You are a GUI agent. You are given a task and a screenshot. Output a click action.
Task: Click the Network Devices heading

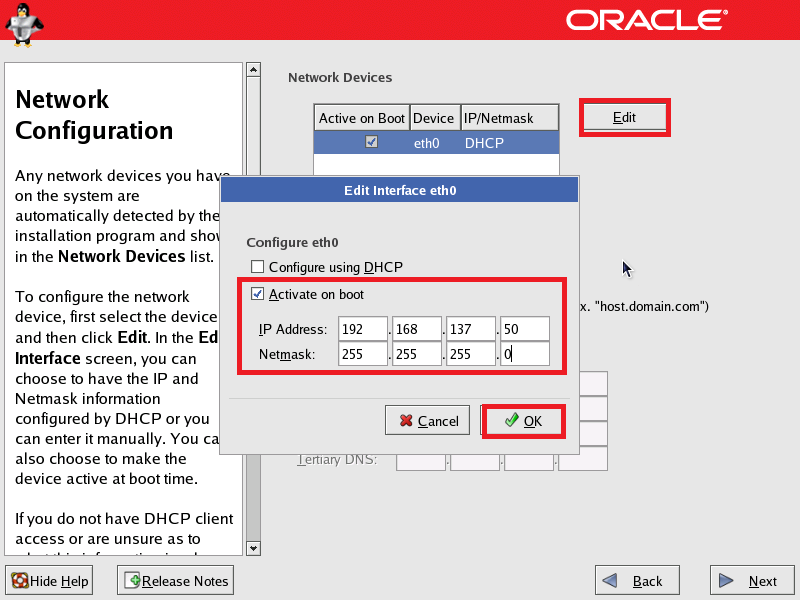pyautogui.click(x=340, y=78)
